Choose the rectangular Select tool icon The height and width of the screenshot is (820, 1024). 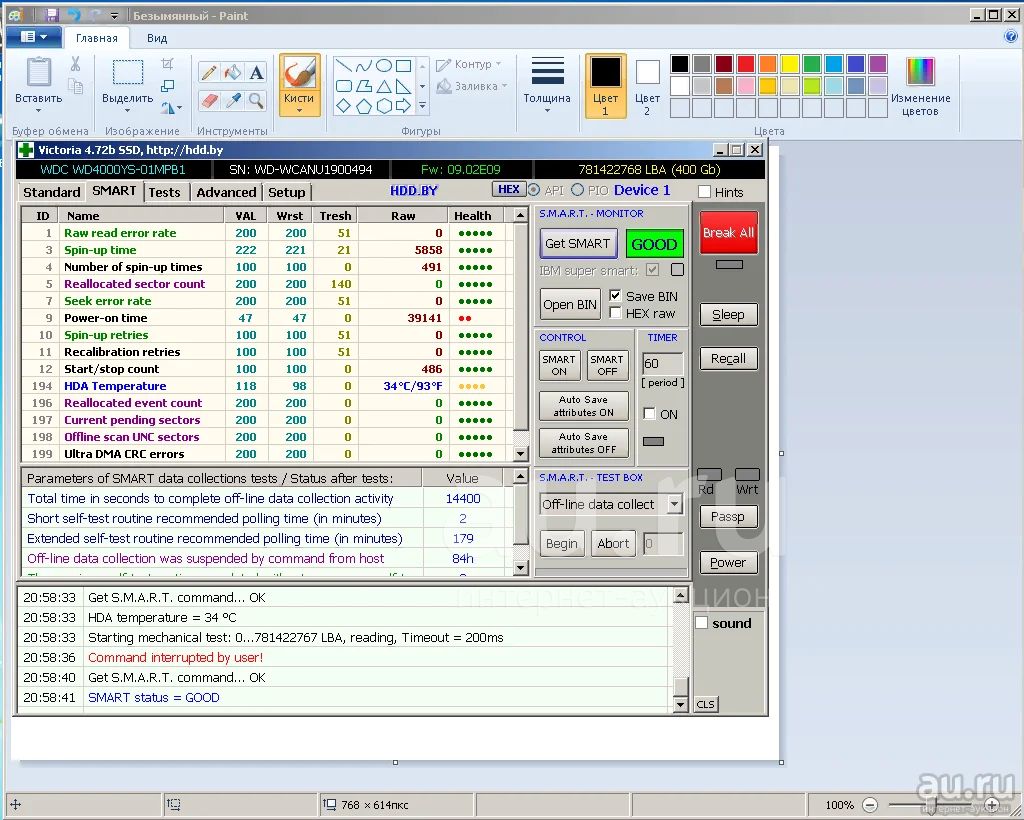(x=128, y=72)
